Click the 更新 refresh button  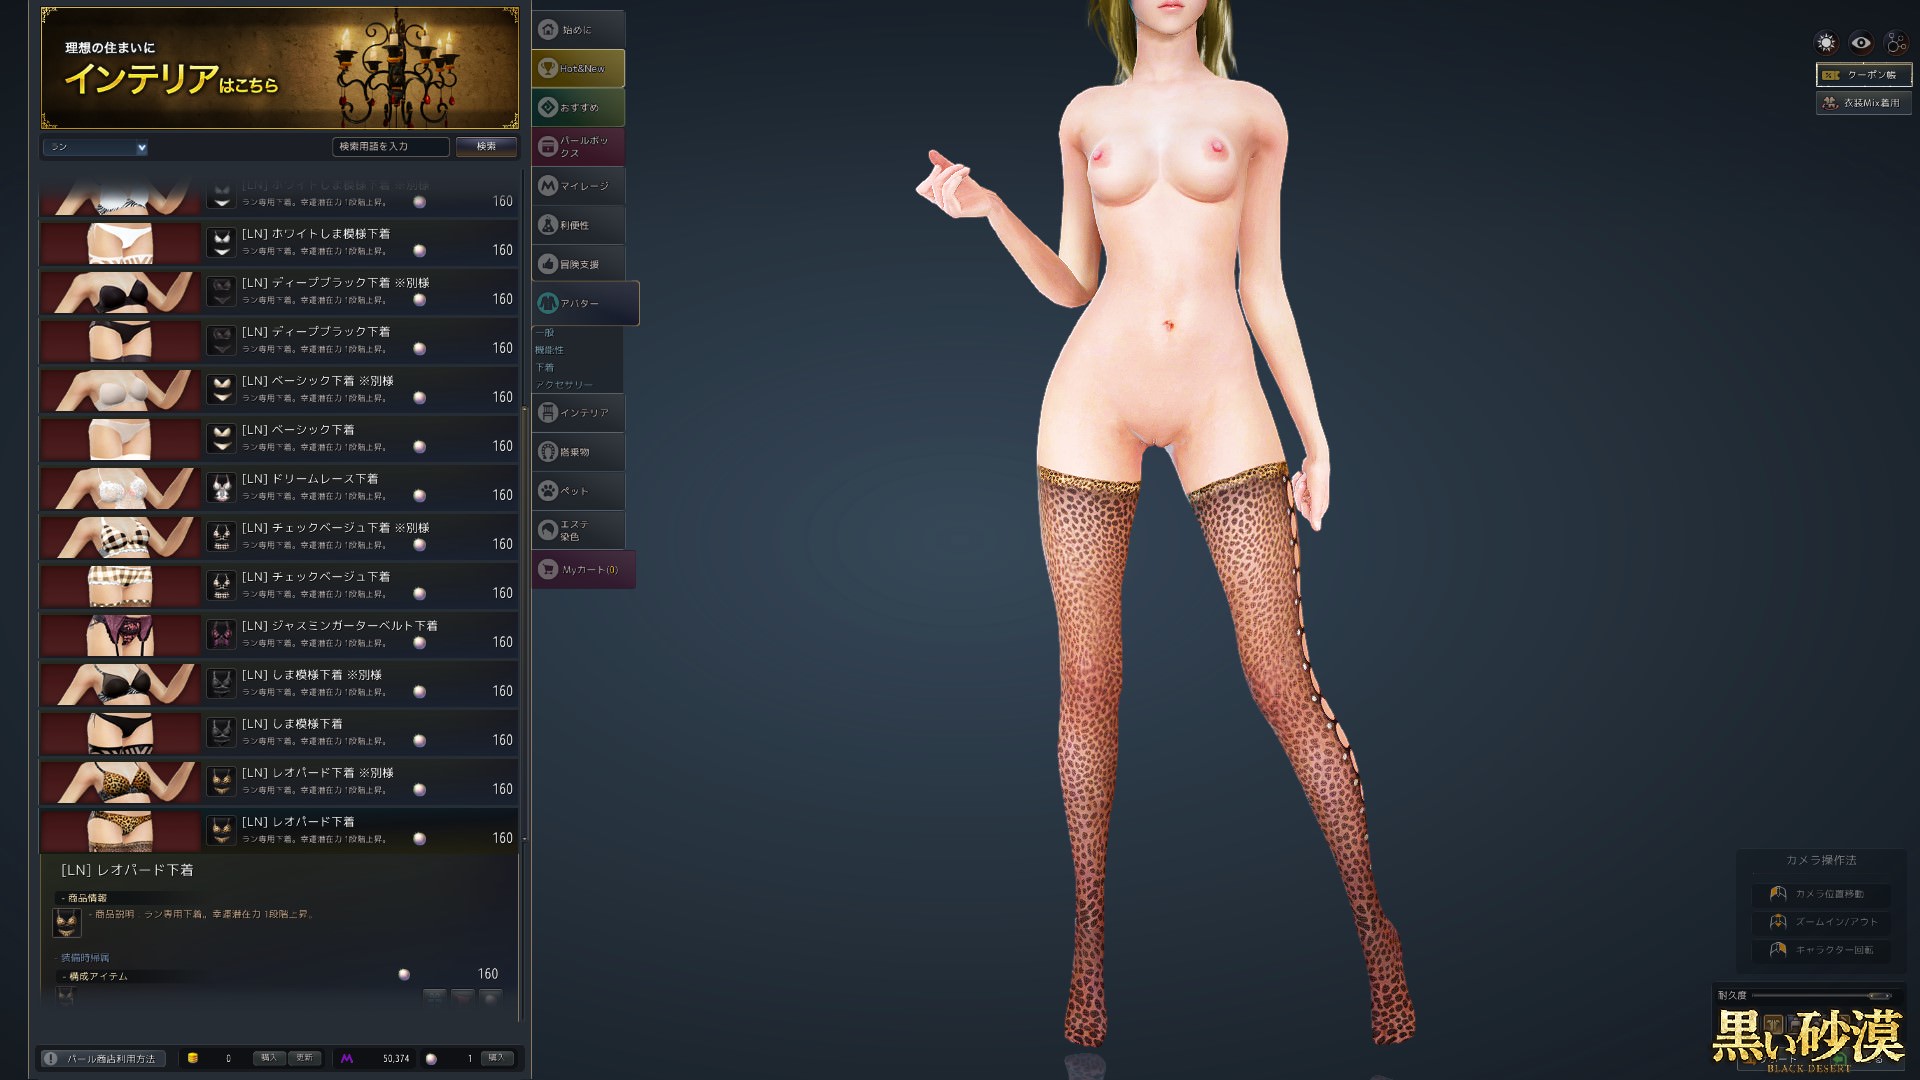pos(304,1058)
